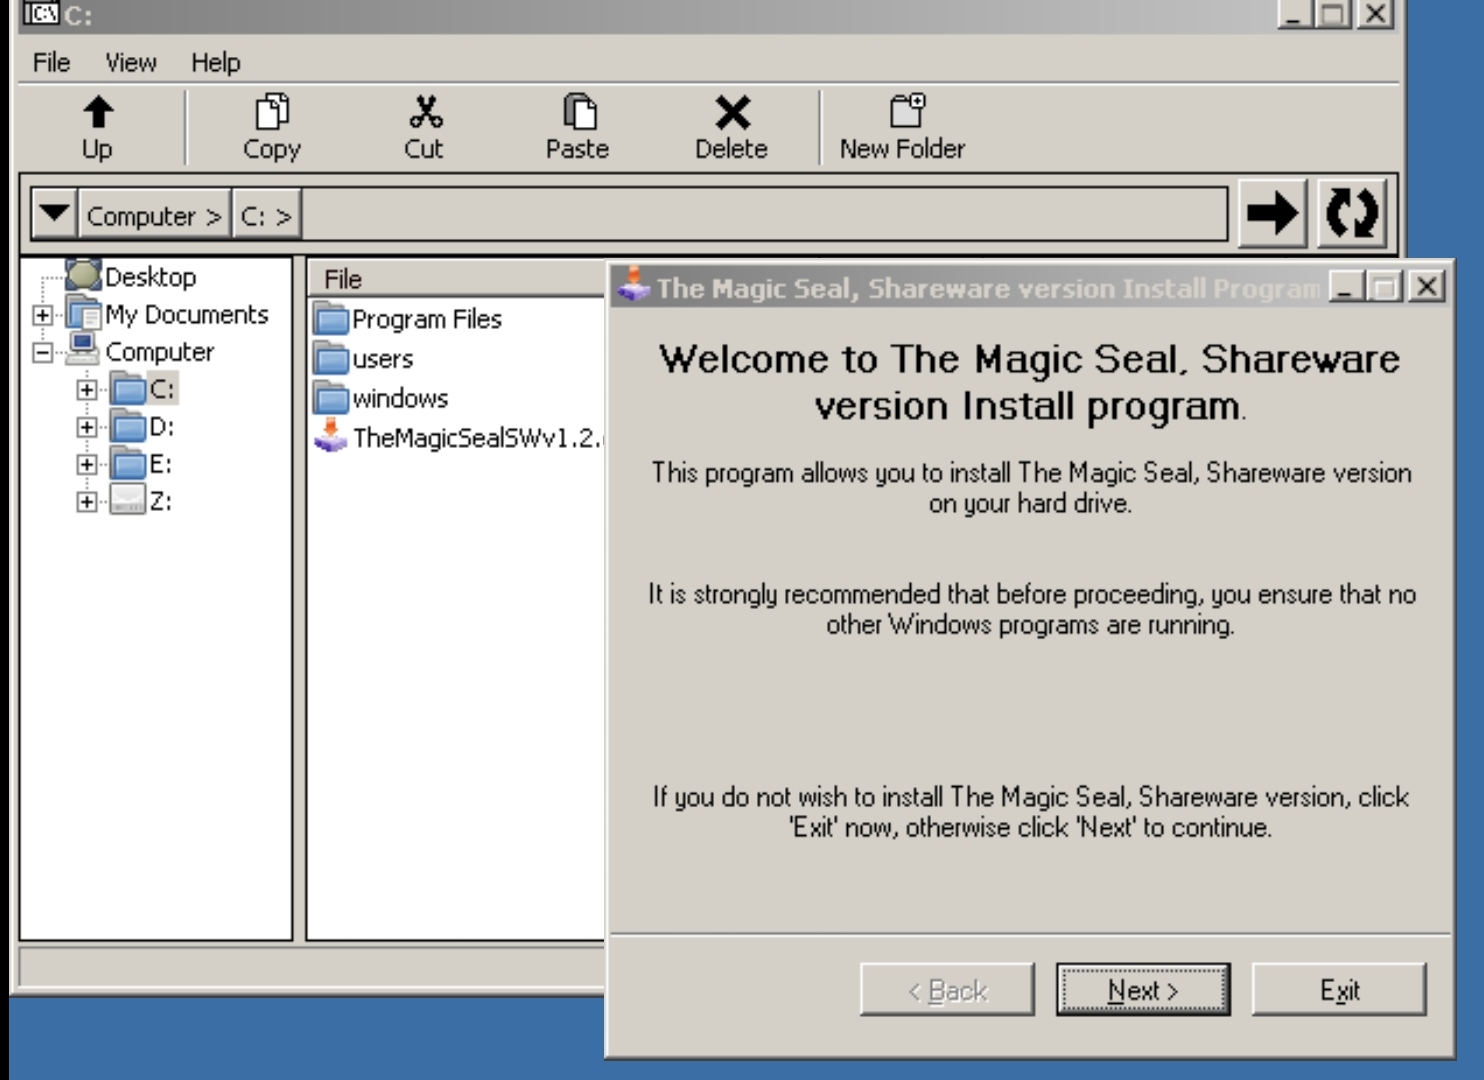Viewport: 1484px width, 1080px height.
Task: Select the 'Z:' label in tree
Action: (x=161, y=501)
